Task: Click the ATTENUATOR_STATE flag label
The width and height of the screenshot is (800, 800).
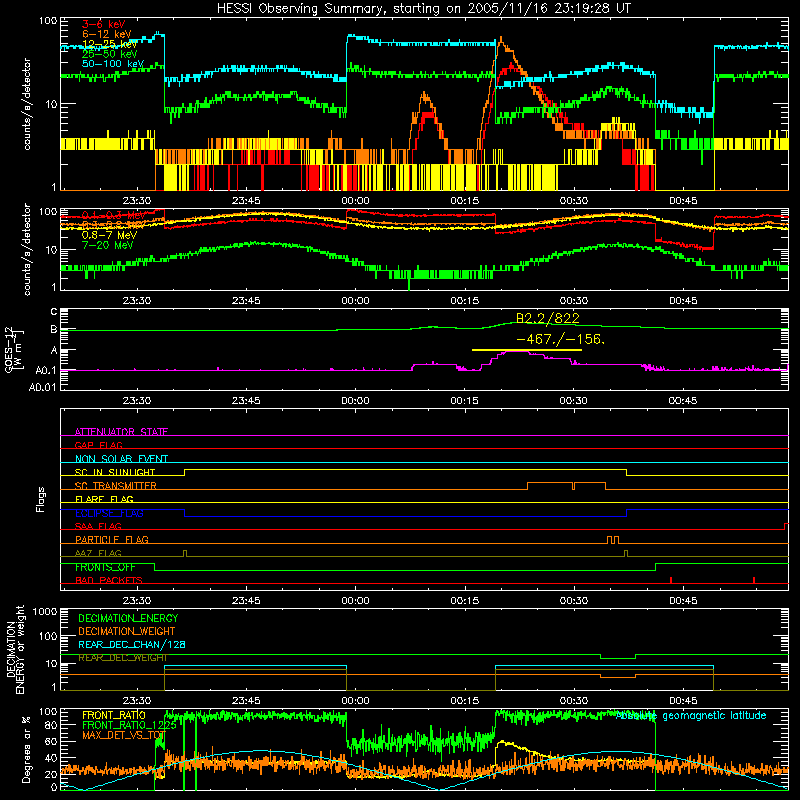Action: point(121,432)
